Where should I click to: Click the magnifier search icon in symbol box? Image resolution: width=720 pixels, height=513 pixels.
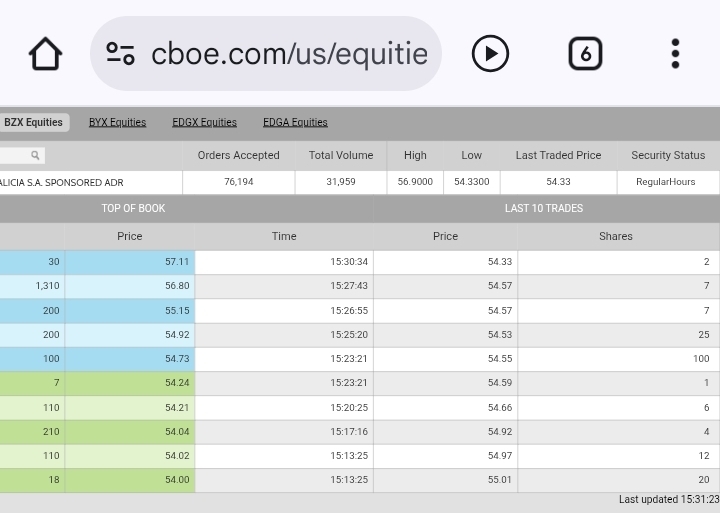point(35,156)
